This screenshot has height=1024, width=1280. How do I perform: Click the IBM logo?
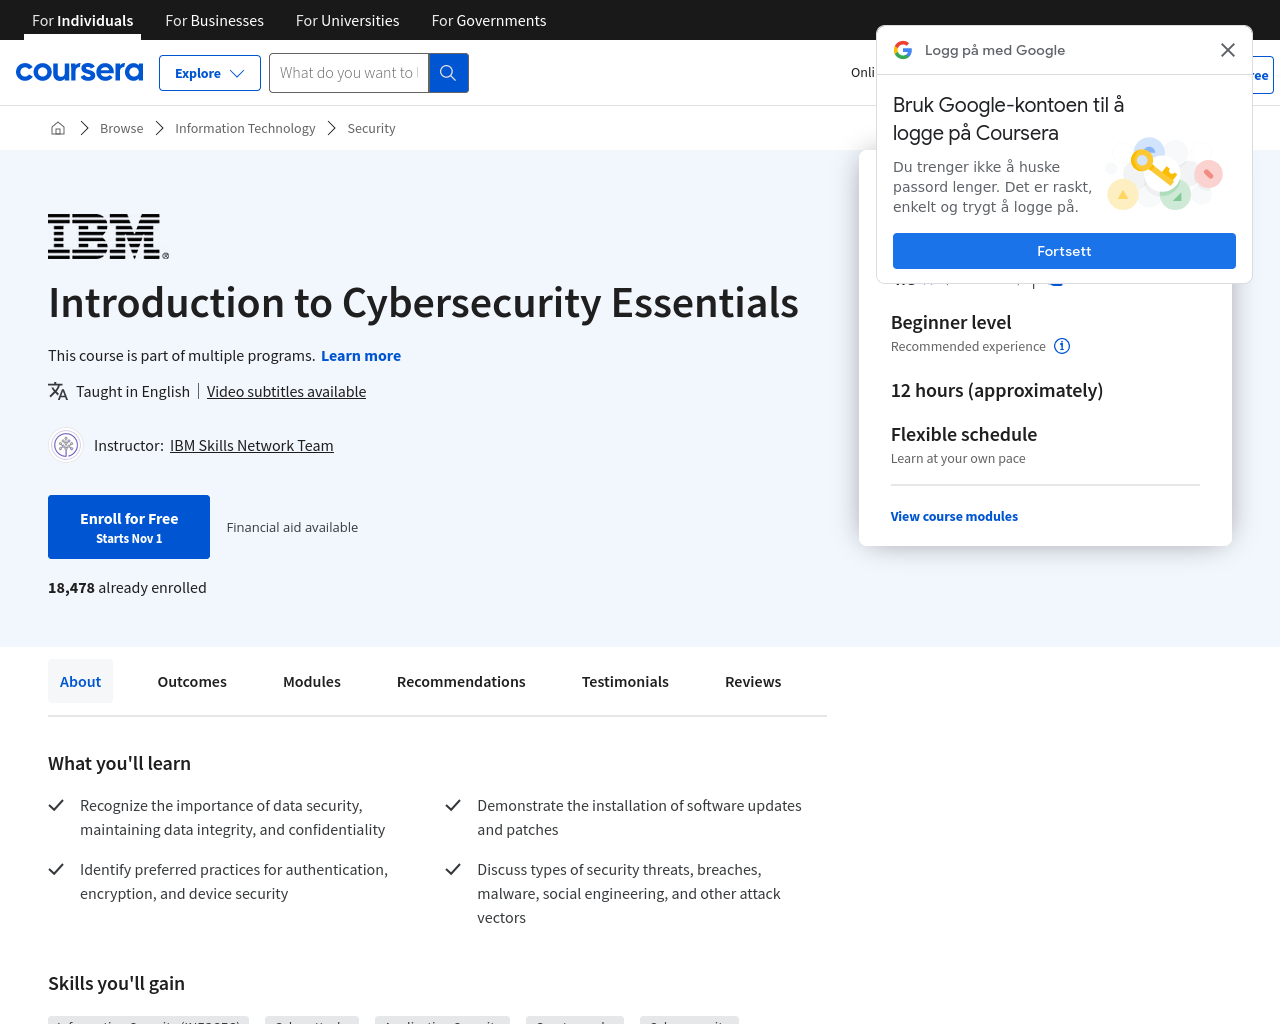click(x=108, y=237)
